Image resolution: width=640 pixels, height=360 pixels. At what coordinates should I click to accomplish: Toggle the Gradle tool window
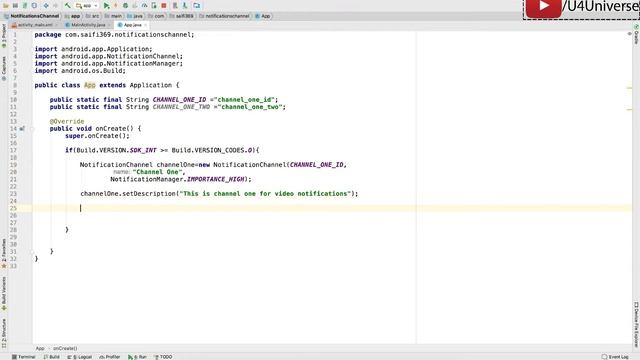click(x=636, y=34)
